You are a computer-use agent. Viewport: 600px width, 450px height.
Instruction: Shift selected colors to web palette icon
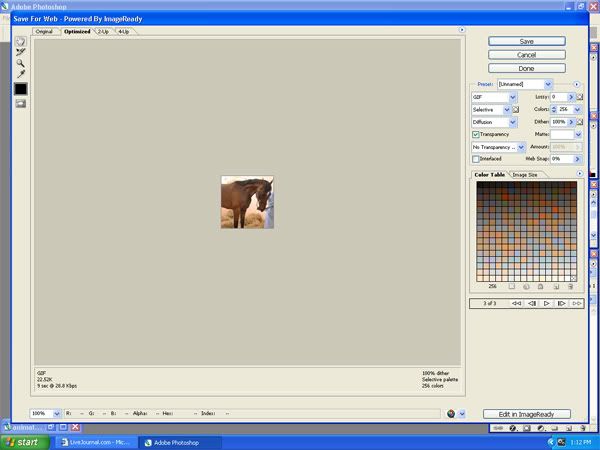526,286
